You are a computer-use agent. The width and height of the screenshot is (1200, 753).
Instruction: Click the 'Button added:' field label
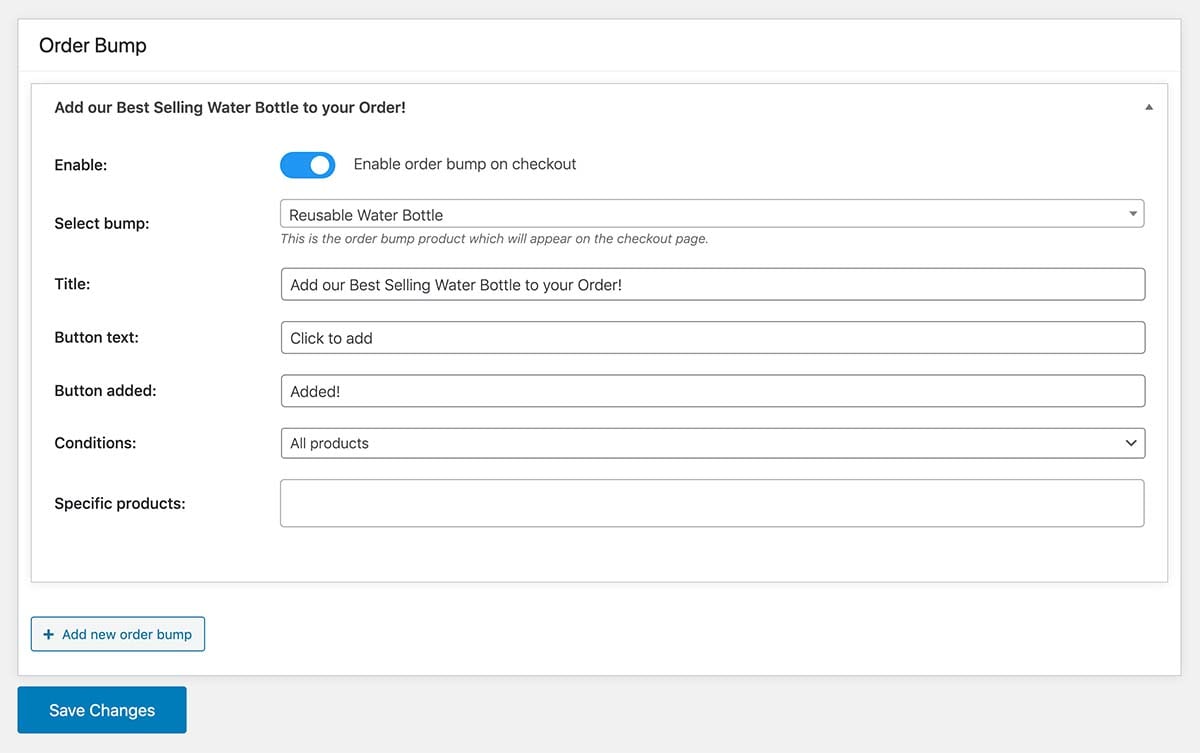pos(105,390)
